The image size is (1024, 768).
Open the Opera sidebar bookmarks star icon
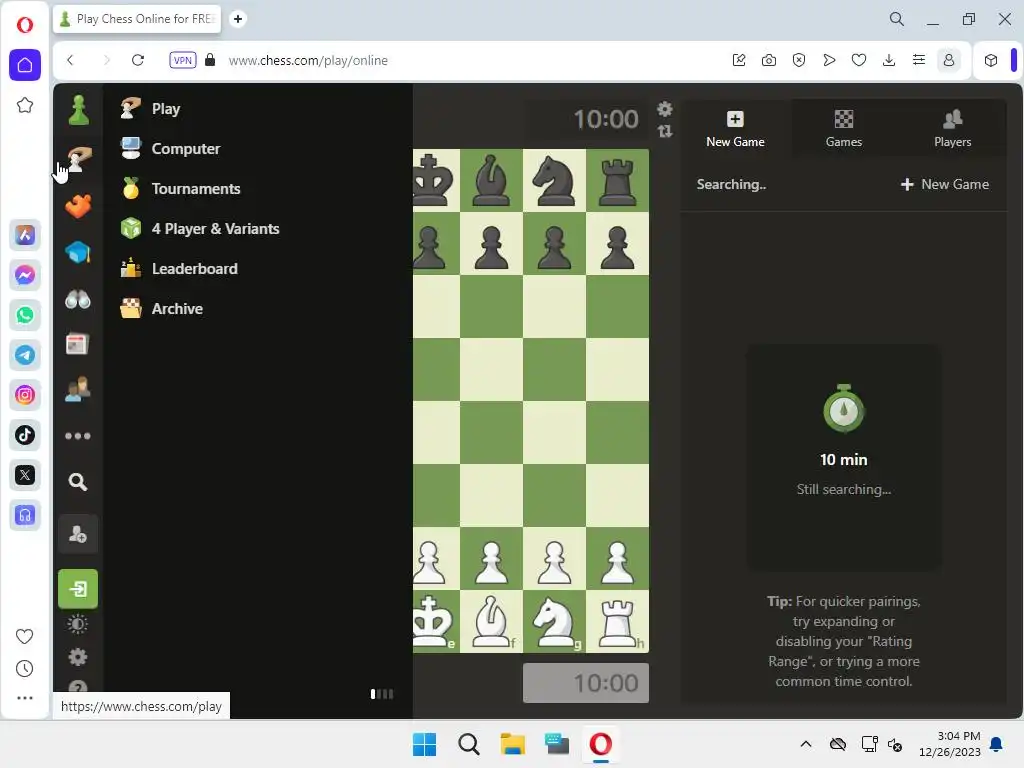[x=25, y=105]
